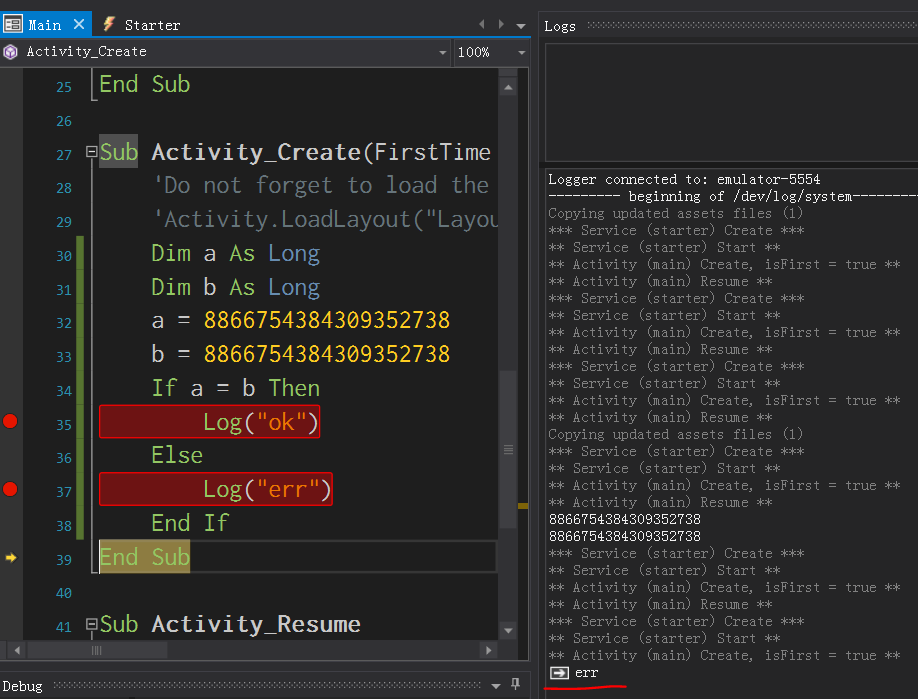Click the jump arrow icon beside err log
This screenshot has height=699, width=918.
coord(560,673)
